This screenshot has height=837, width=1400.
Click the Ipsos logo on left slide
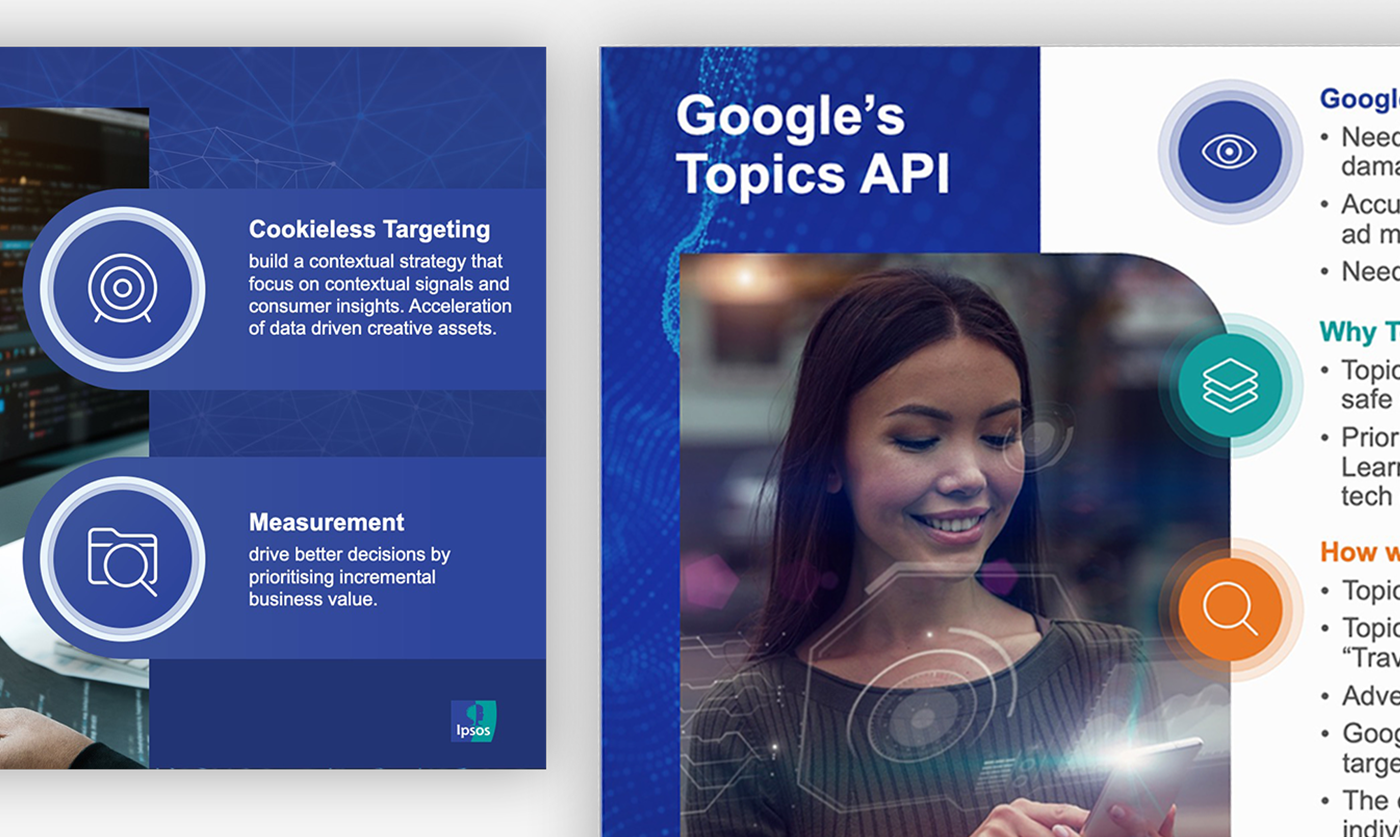coord(473,721)
